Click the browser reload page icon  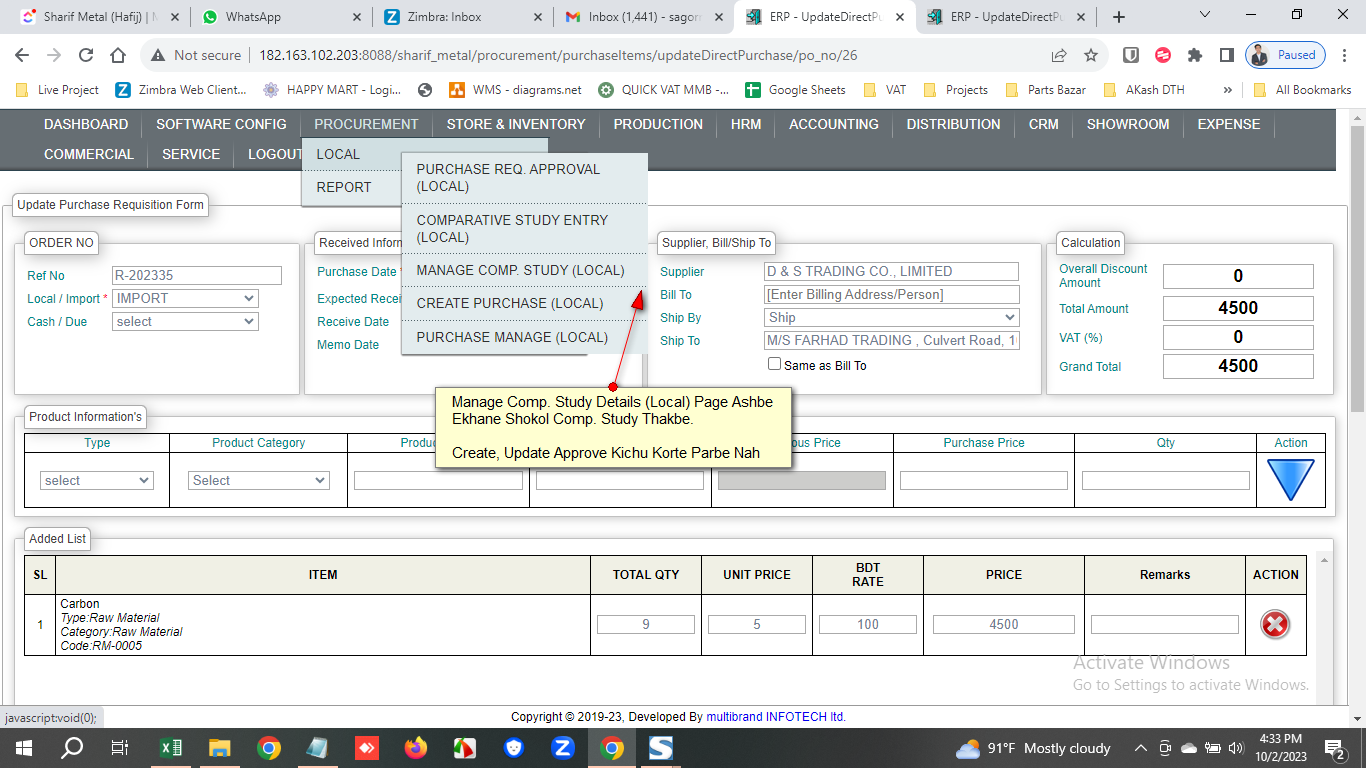tap(86, 56)
